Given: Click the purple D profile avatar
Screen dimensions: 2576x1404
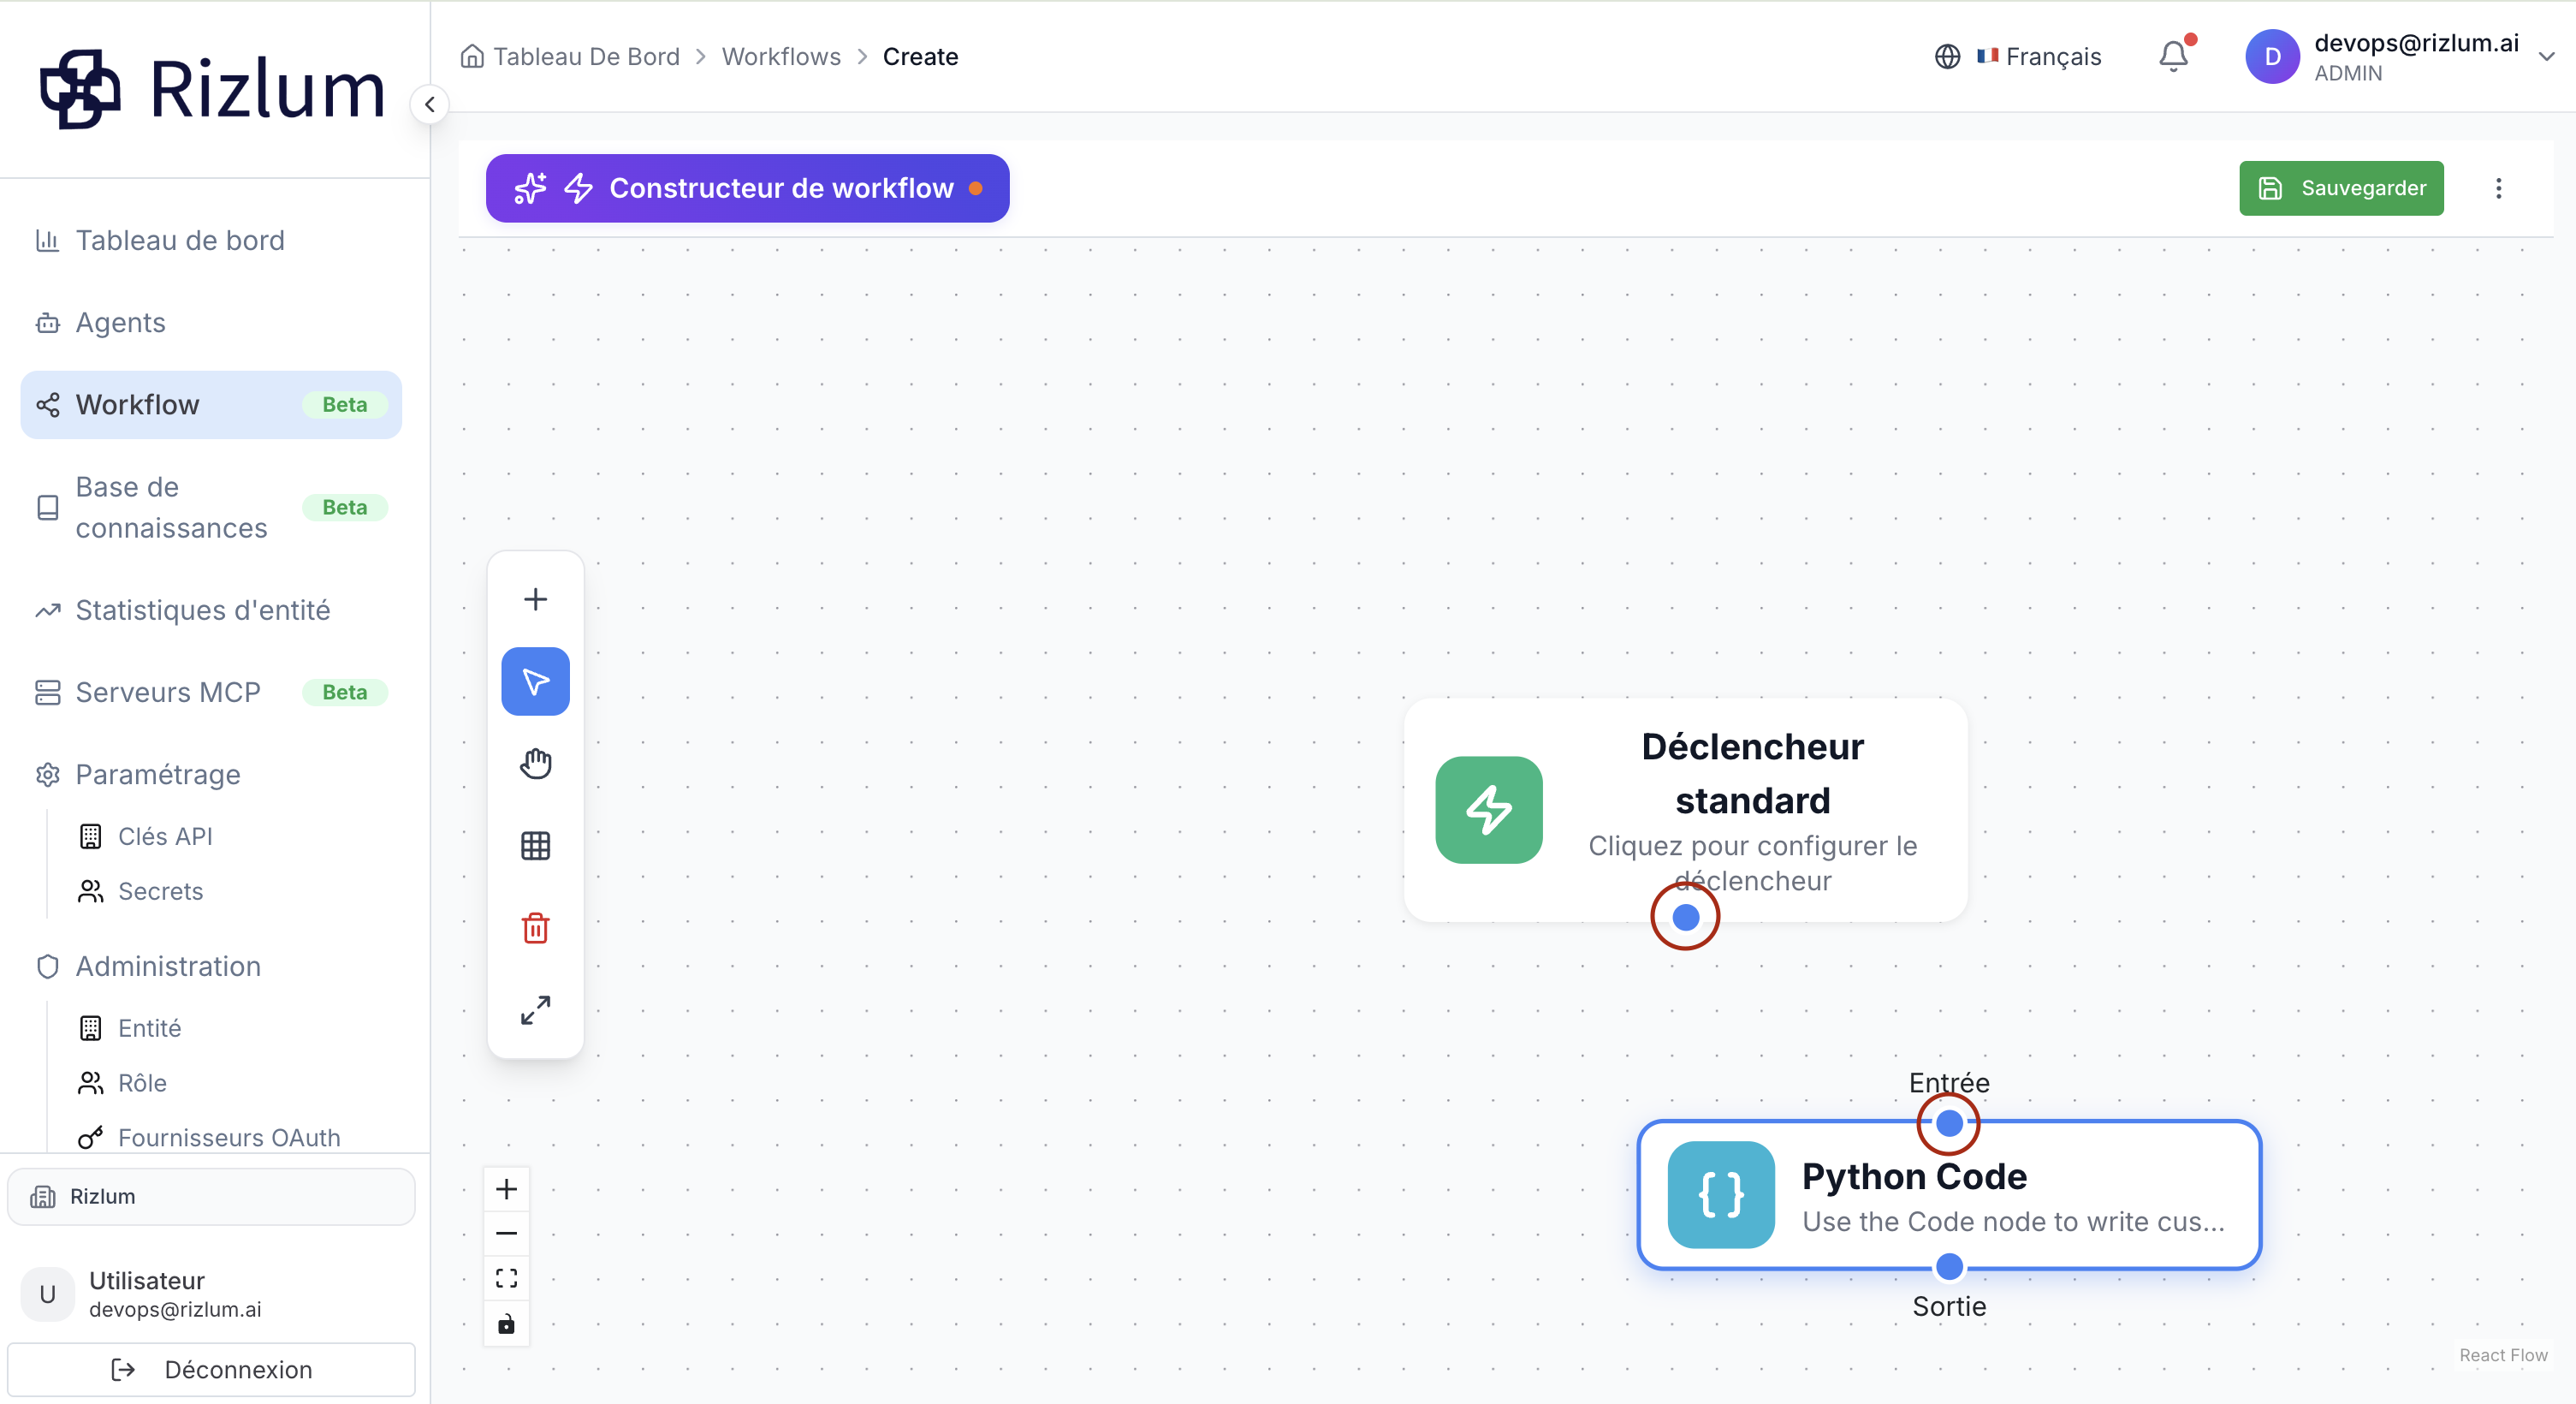Looking at the screenshot, I should [x=2272, y=57].
